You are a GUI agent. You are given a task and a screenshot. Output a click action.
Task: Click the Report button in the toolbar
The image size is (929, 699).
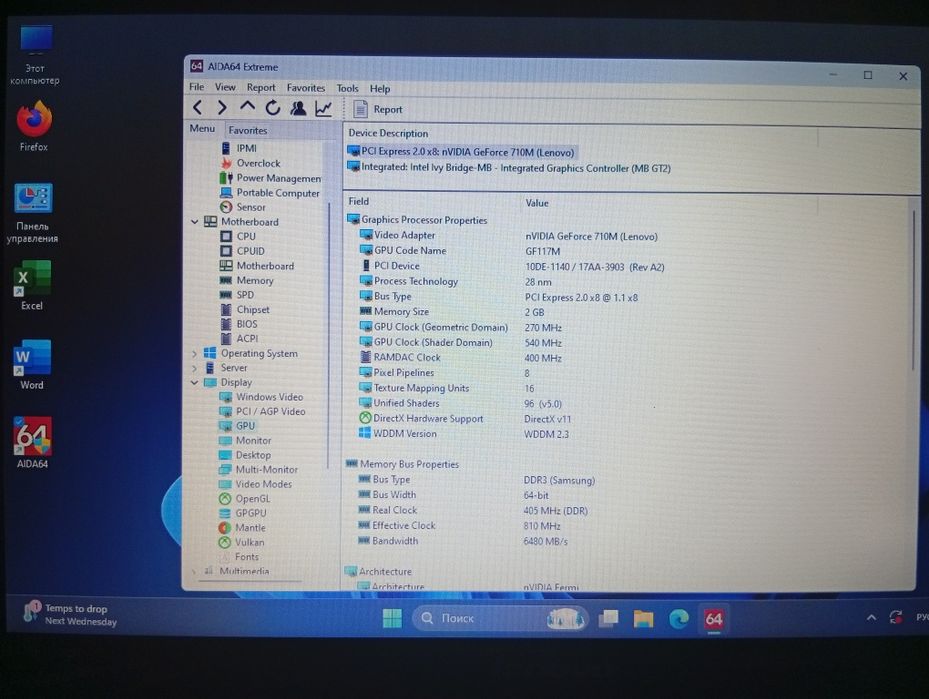(378, 110)
